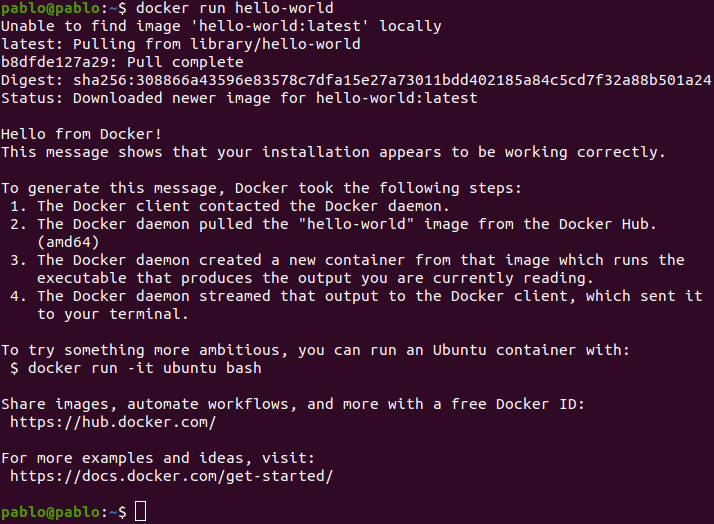
Task: Click the top 'pablo@pablo' prompt
Action: pos(50,8)
